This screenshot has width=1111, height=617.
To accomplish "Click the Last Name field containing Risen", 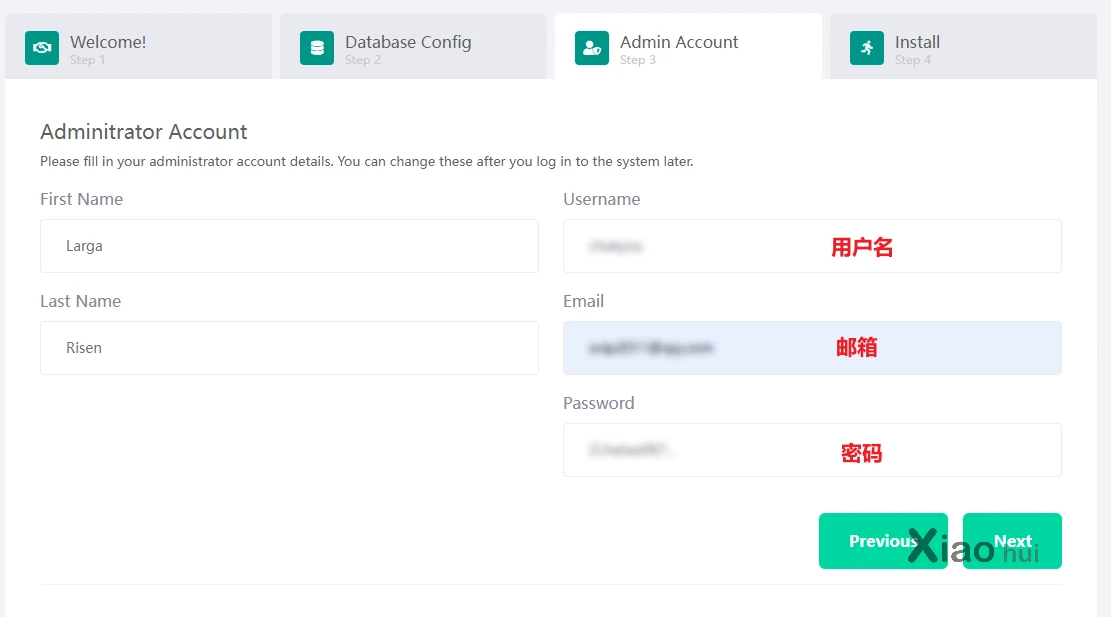I will click(x=289, y=348).
